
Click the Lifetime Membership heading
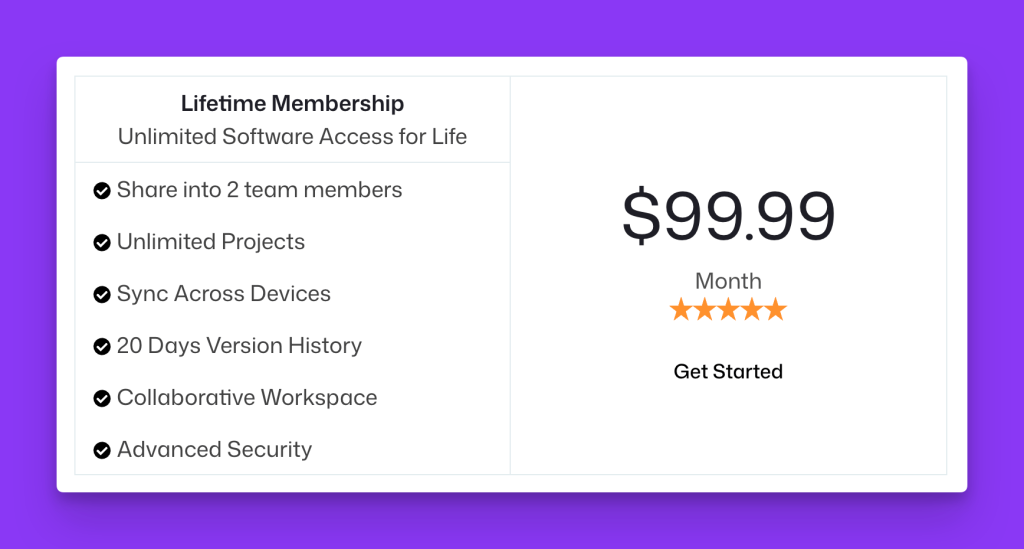click(x=292, y=103)
